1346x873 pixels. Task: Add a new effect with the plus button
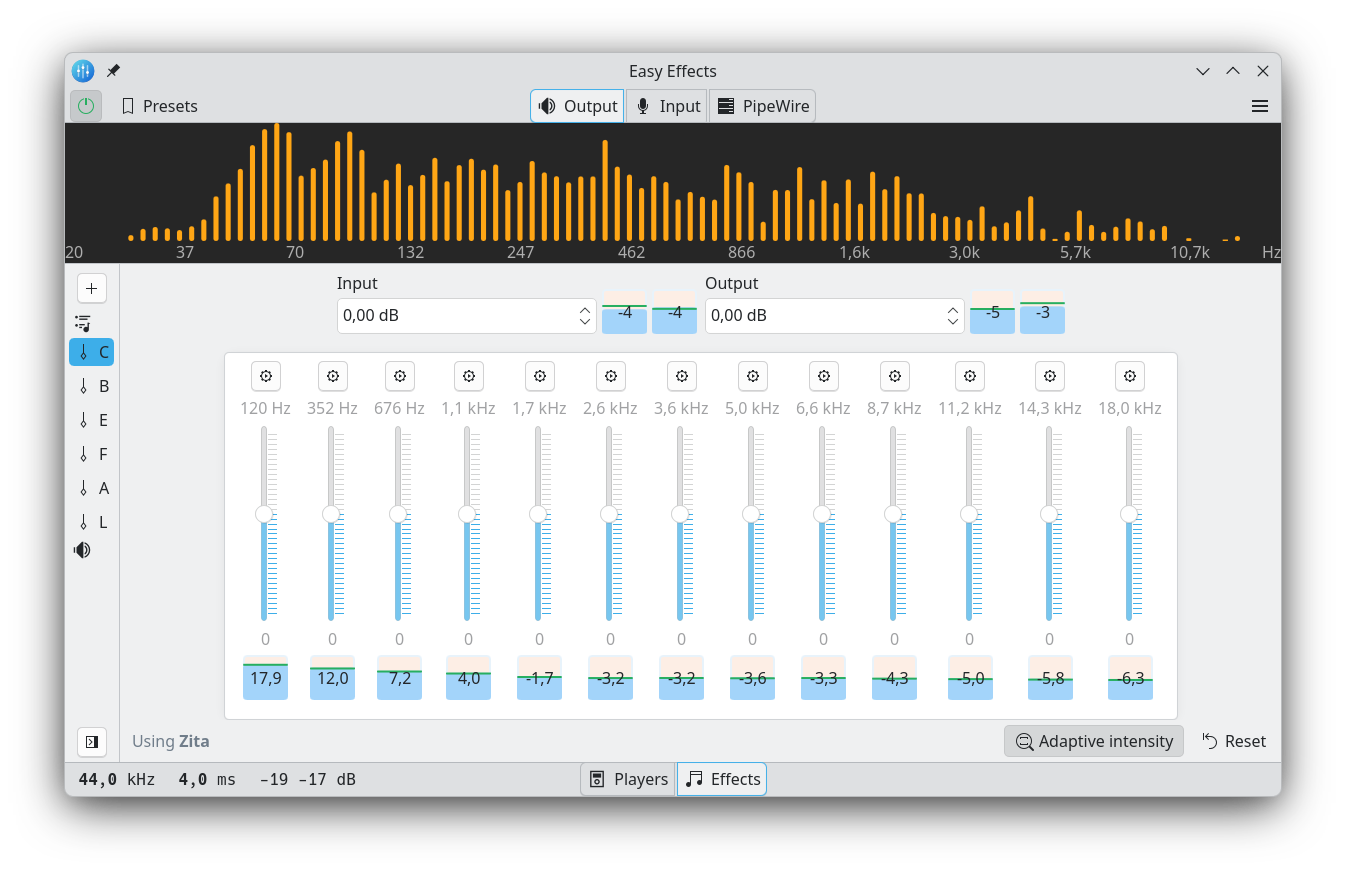(x=92, y=289)
